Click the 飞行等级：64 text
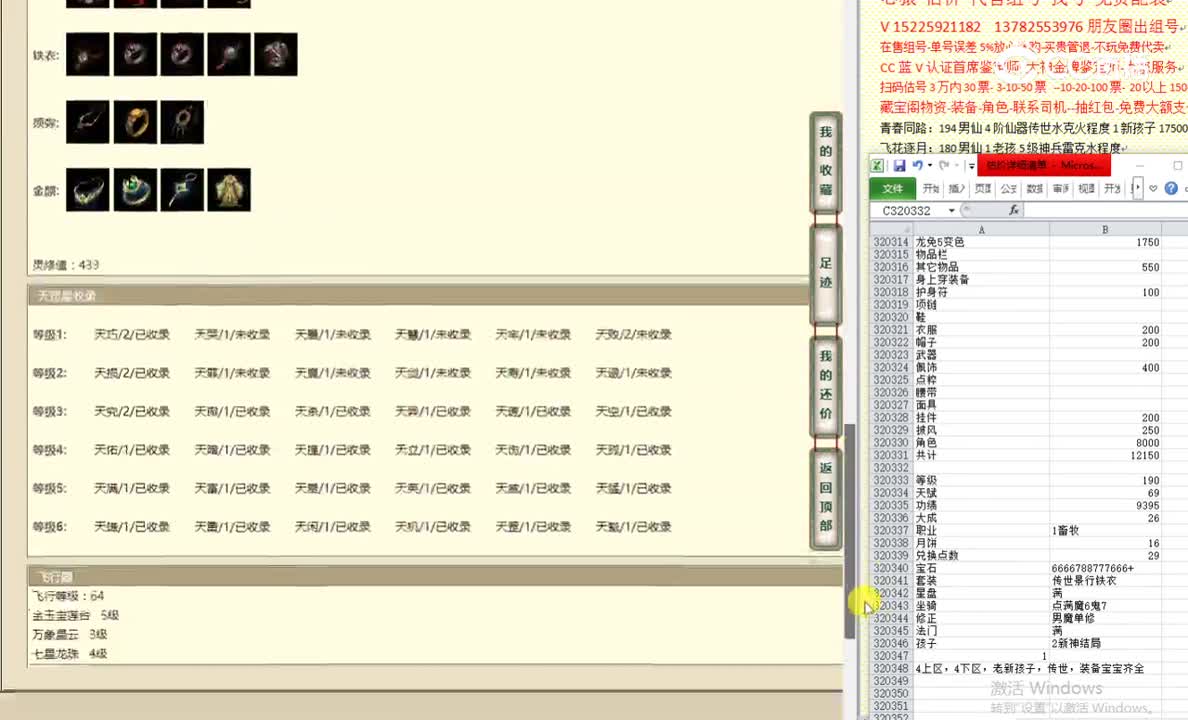1188x720 pixels. 68,596
